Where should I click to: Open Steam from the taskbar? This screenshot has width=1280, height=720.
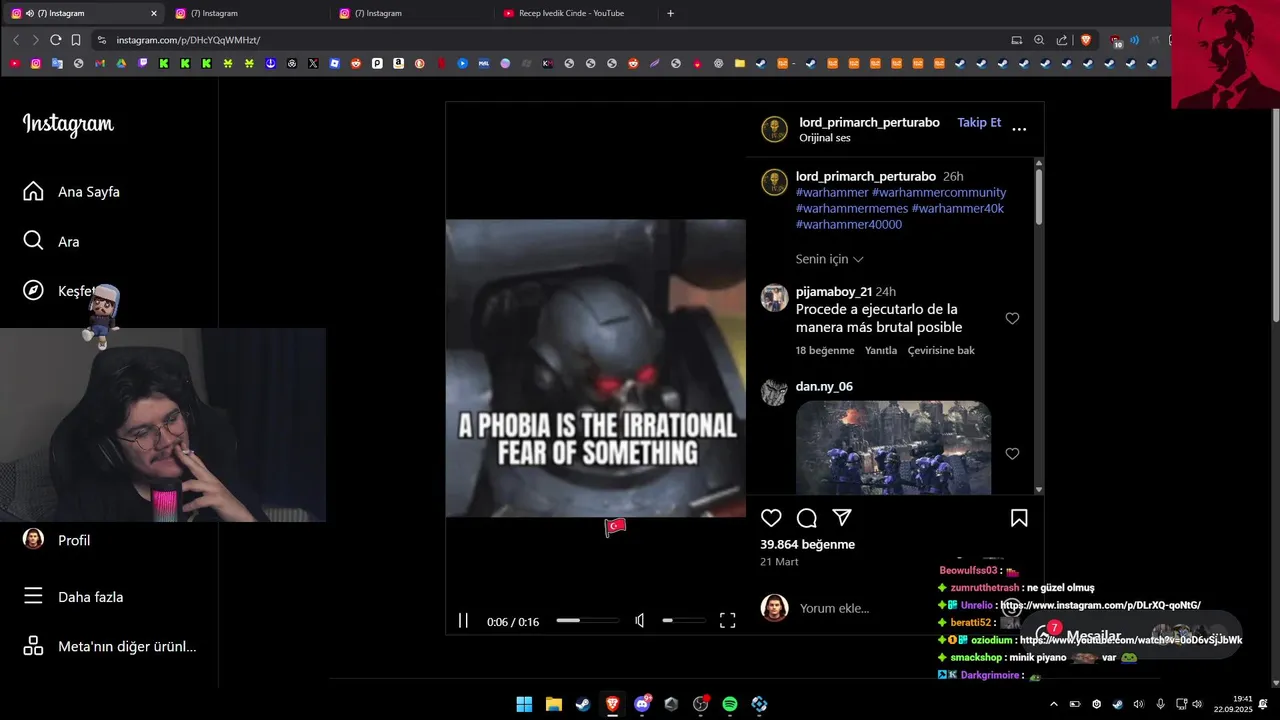coord(582,704)
